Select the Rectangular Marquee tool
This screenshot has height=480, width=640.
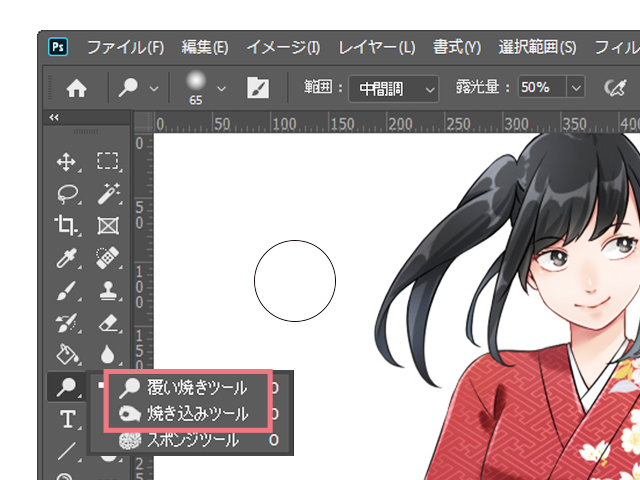point(108,162)
